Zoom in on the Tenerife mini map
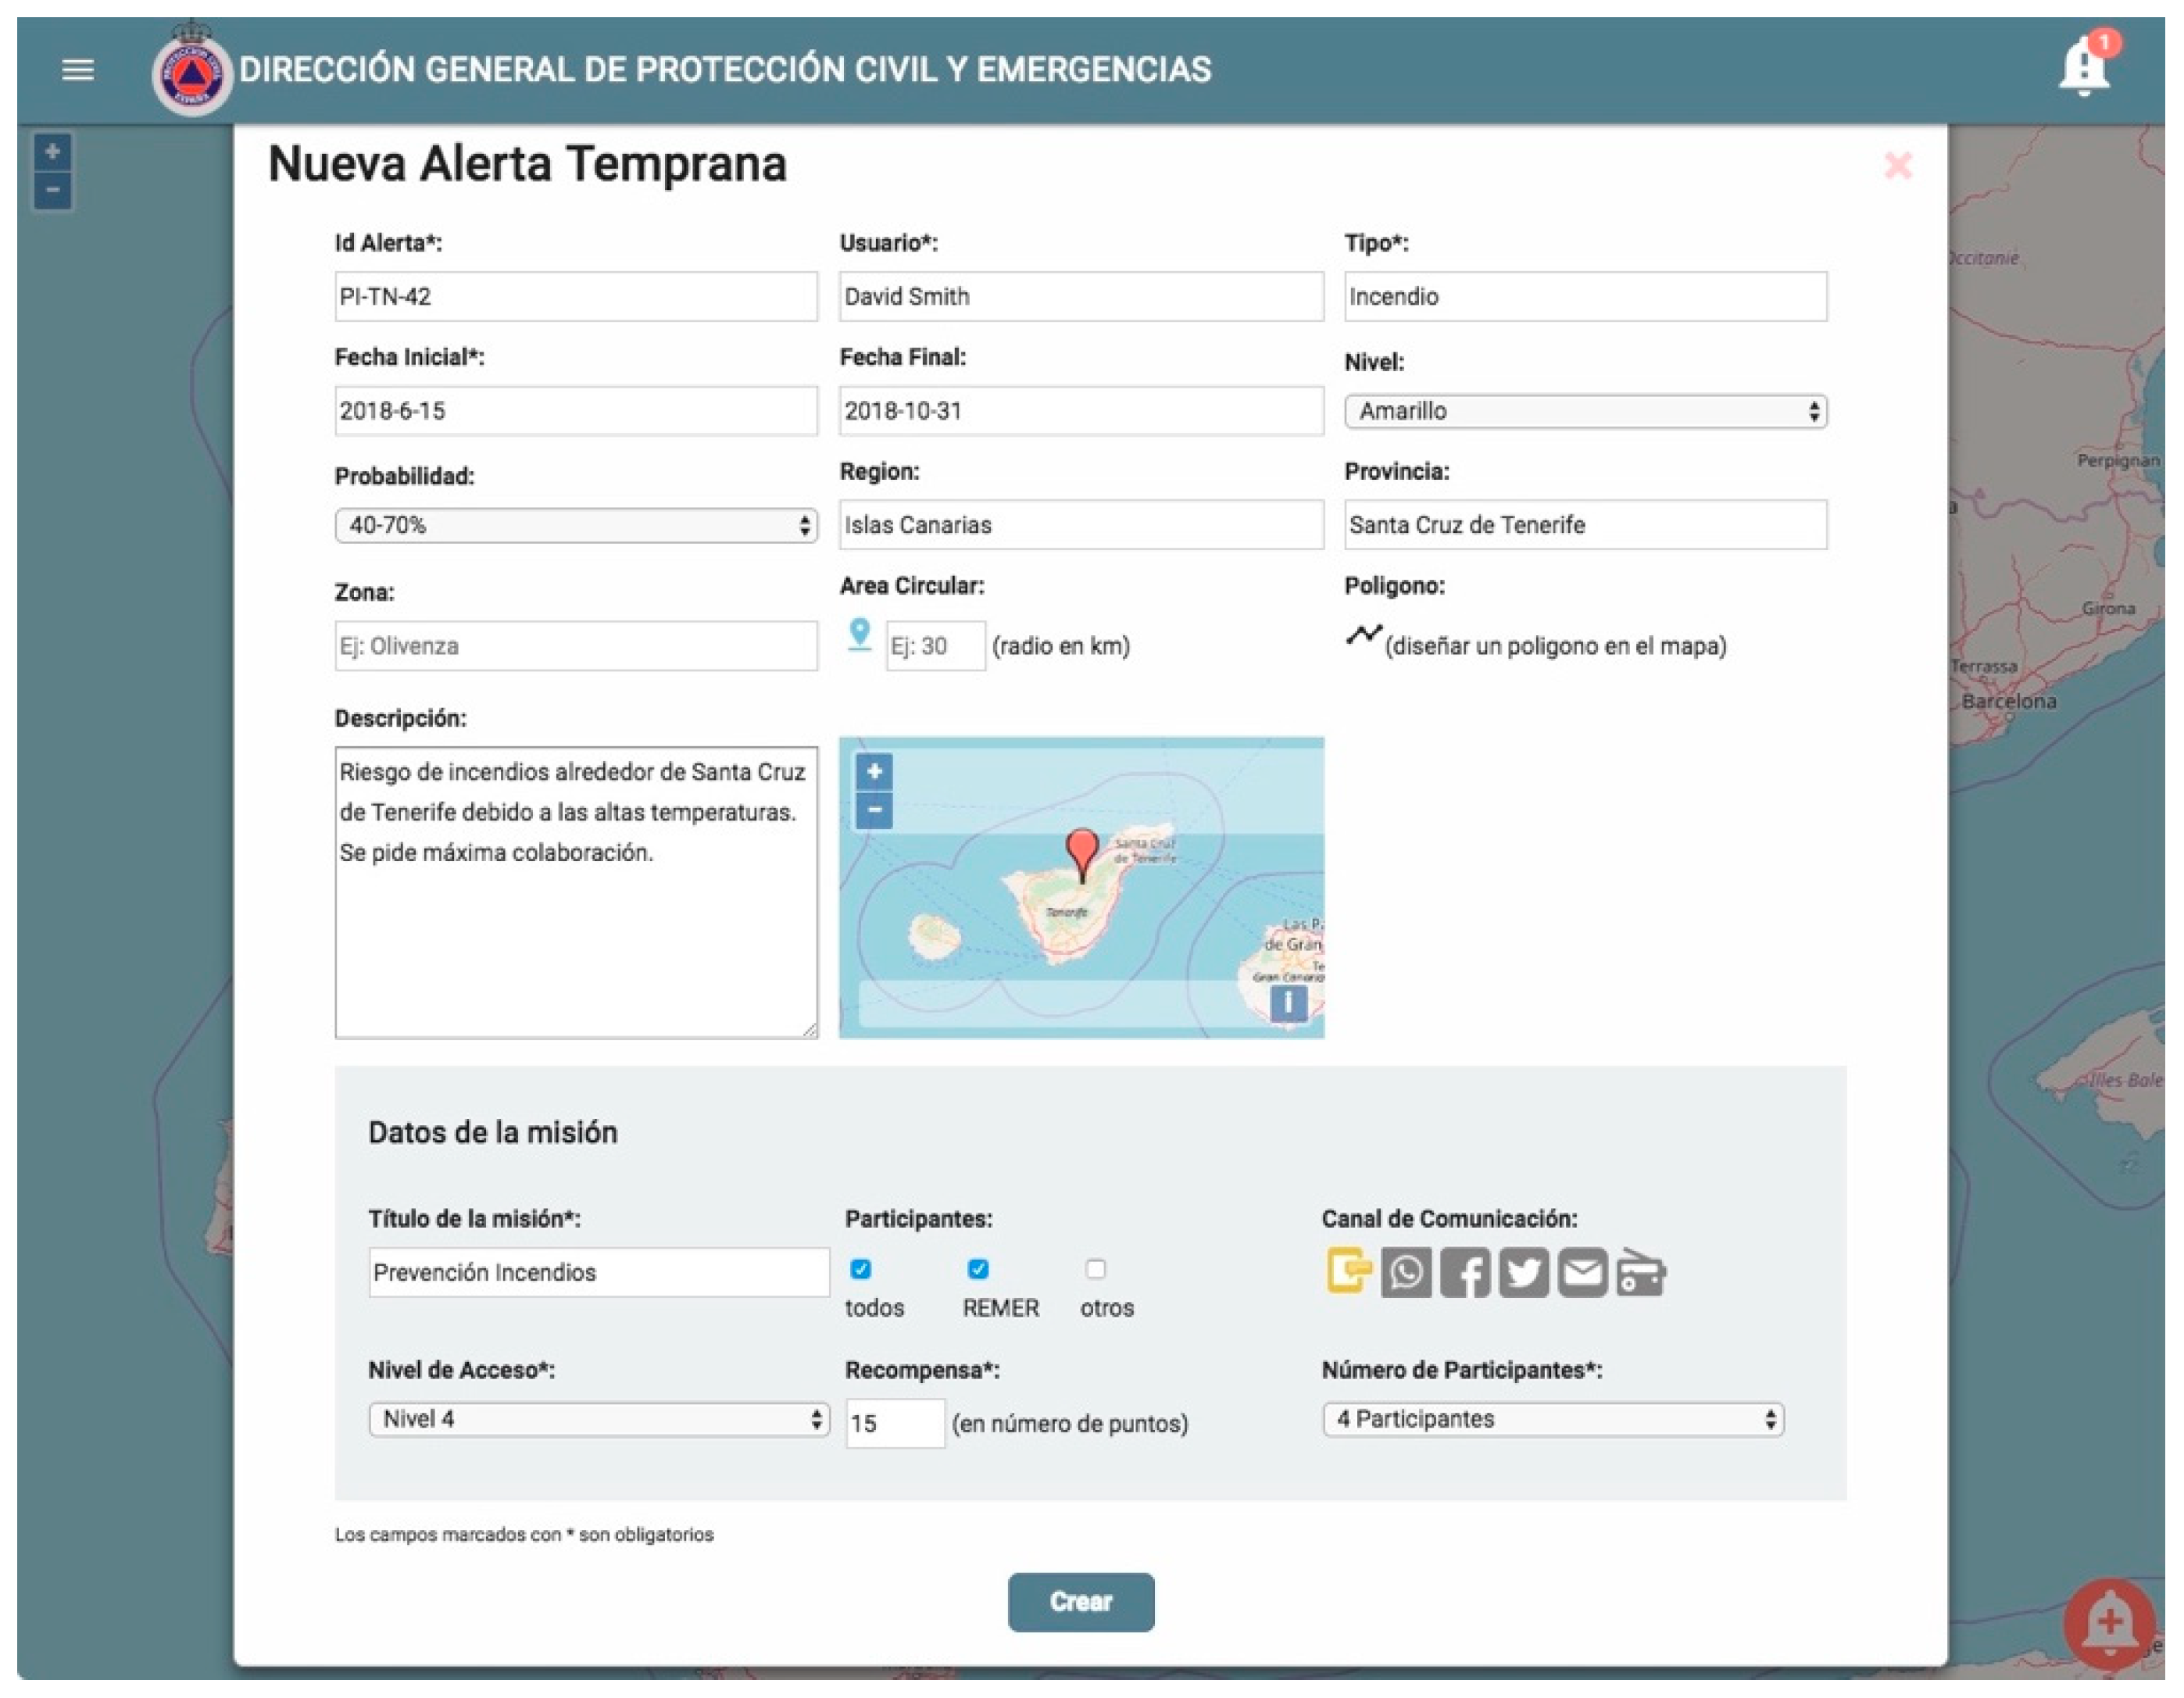Viewport: 2184px width, 1698px height. point(874,771)
